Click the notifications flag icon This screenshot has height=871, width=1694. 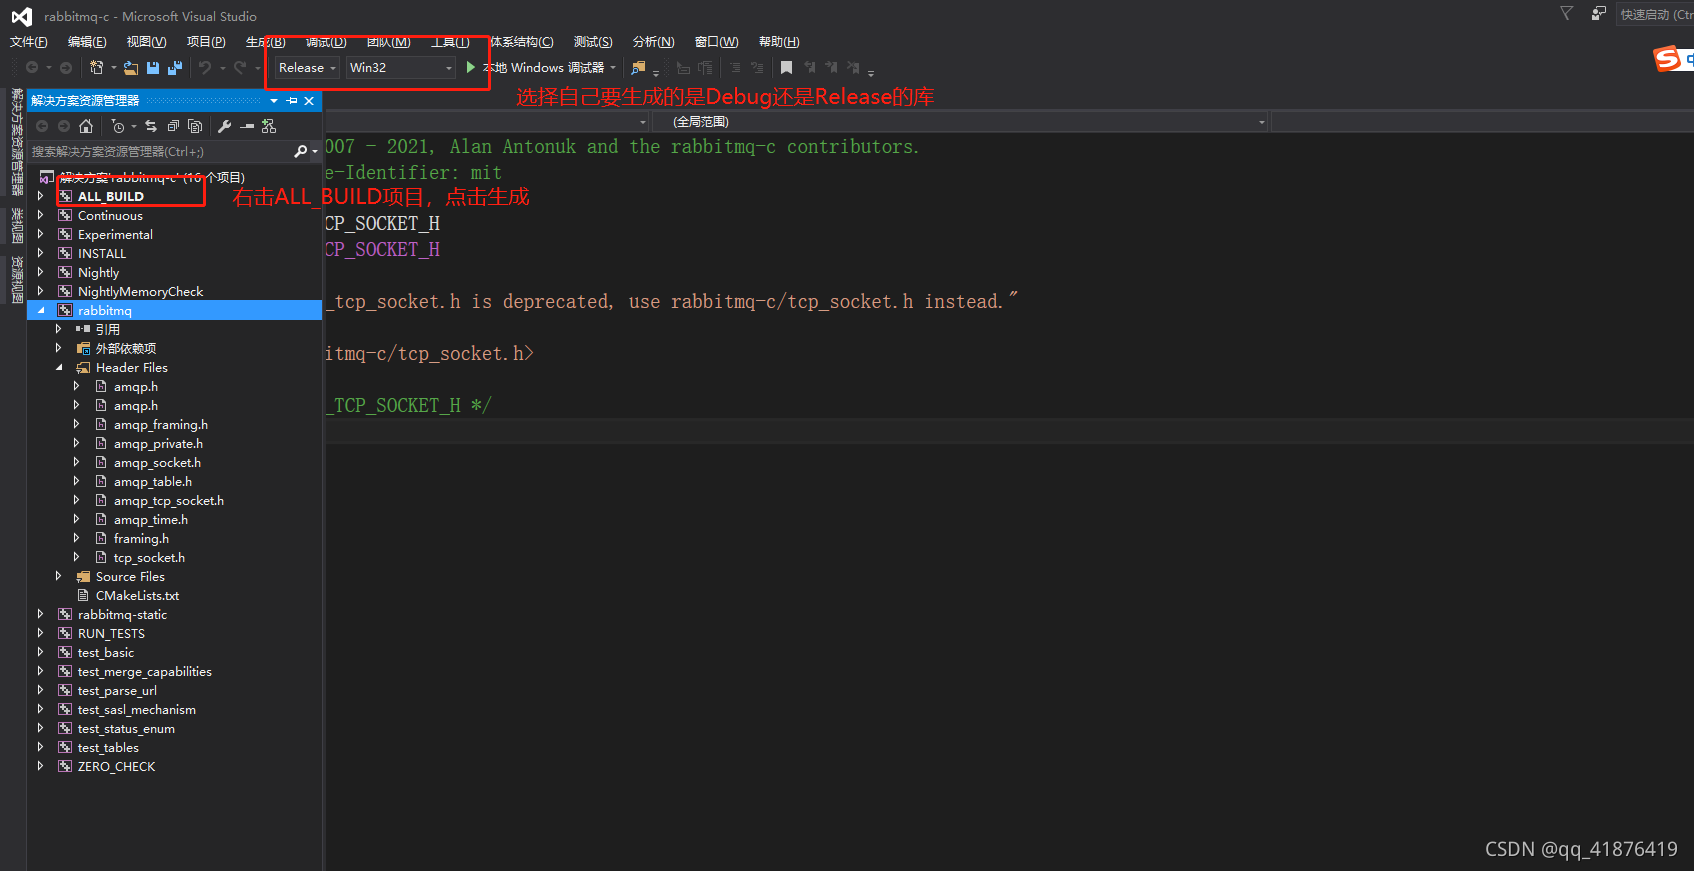(x=1566, y=13)
